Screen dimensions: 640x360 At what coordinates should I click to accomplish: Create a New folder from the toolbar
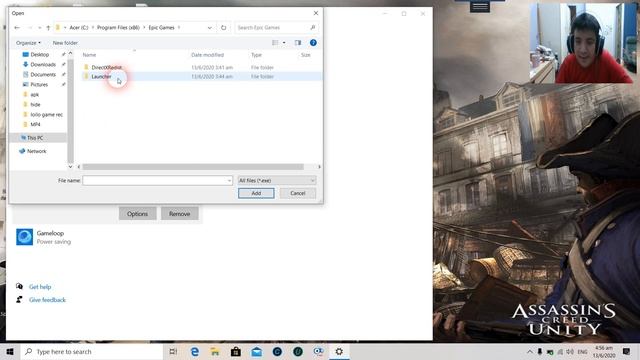pos(65,43)
